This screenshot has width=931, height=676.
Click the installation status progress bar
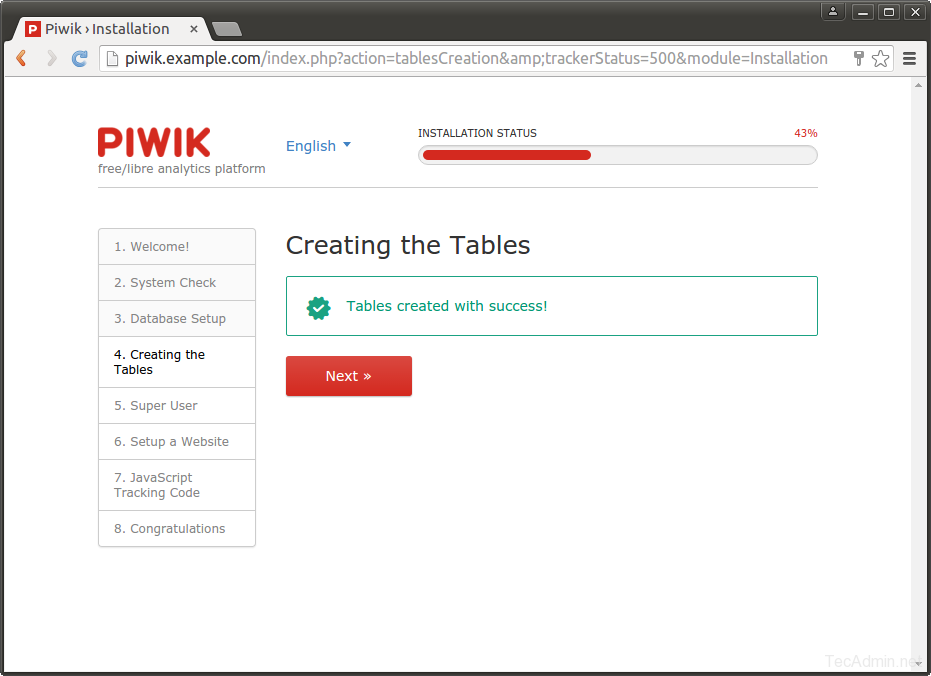(x=617, y=155)
